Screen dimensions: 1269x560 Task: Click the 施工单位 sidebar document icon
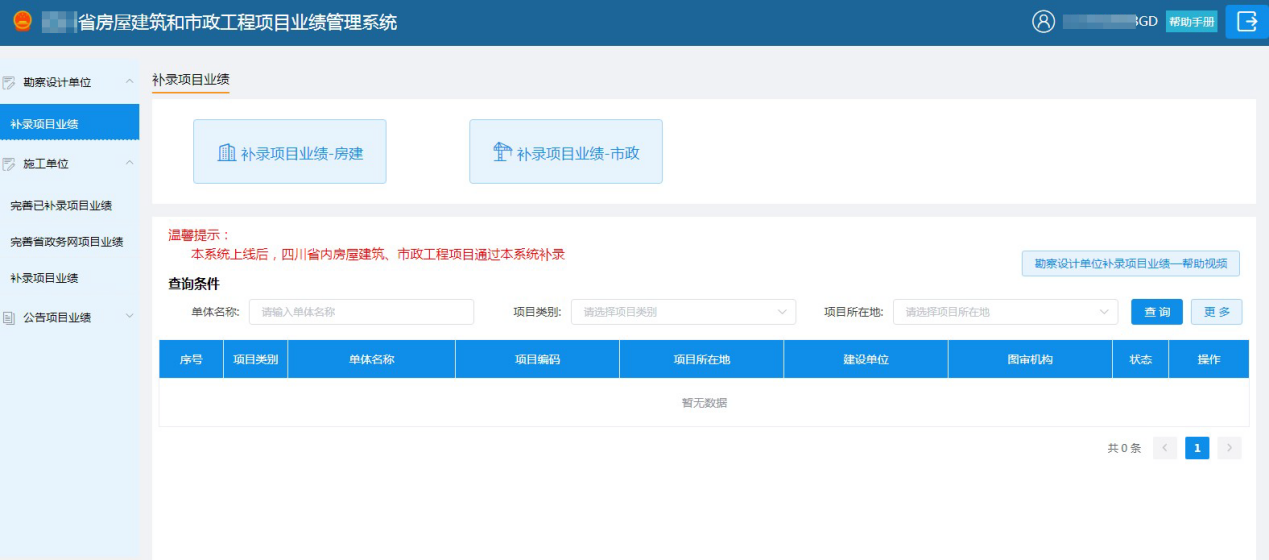click(10, 164)
